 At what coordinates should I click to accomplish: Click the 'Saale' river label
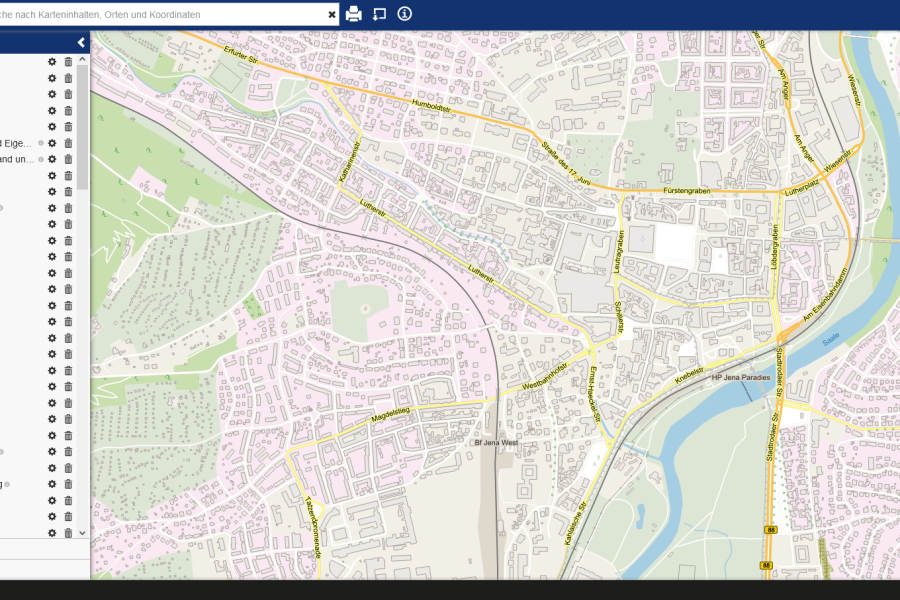[831, 339]
